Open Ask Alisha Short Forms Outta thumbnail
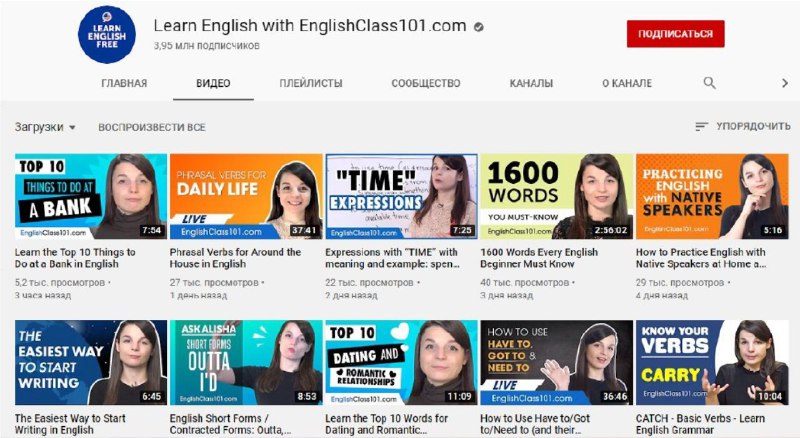Screen dimensions: 800x438 click(246, 362)
